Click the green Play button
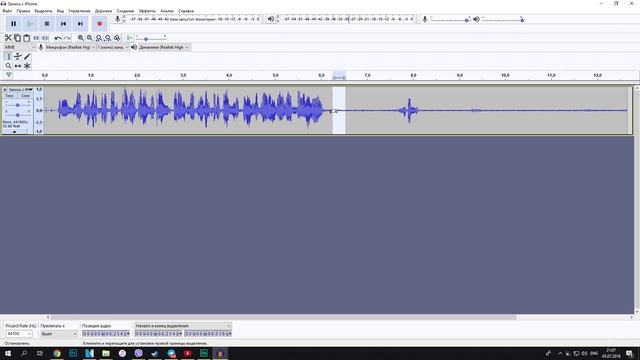This screenshot has height=360, width=640. click(30, 24)
